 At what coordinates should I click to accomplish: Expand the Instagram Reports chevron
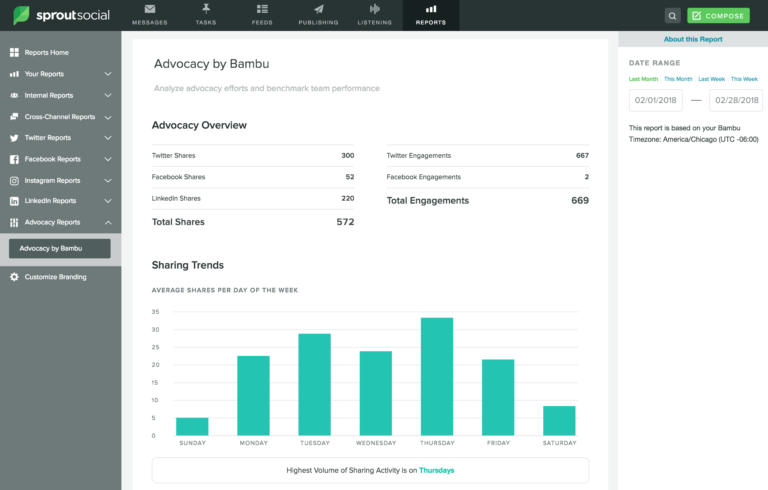[108, 181]
